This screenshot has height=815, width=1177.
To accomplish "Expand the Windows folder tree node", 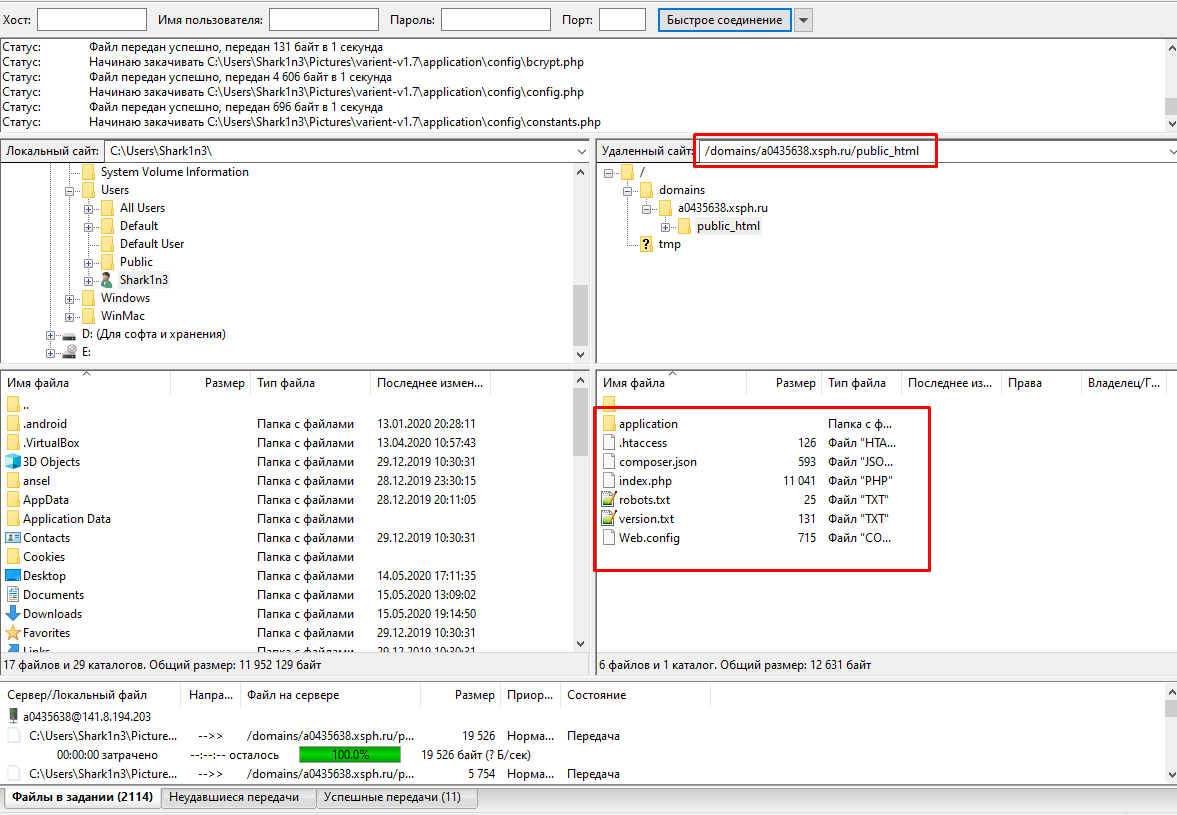I will 70,298.
